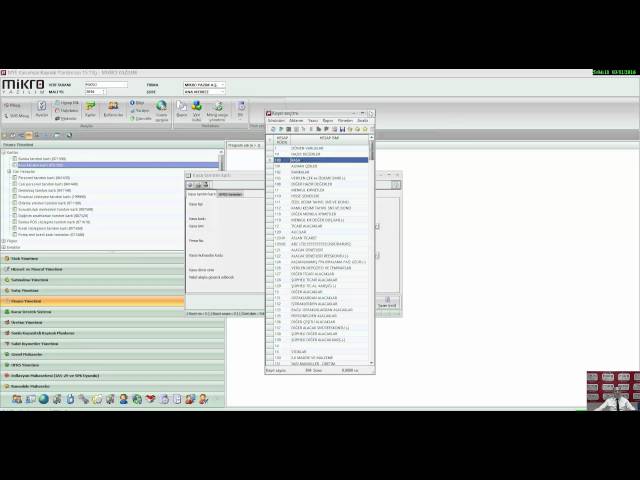Image resolution: width=640 pixels, height=480 pixels.
Task: Open Mikro sorgu yönetimi icon
Action: pos(217,111)
